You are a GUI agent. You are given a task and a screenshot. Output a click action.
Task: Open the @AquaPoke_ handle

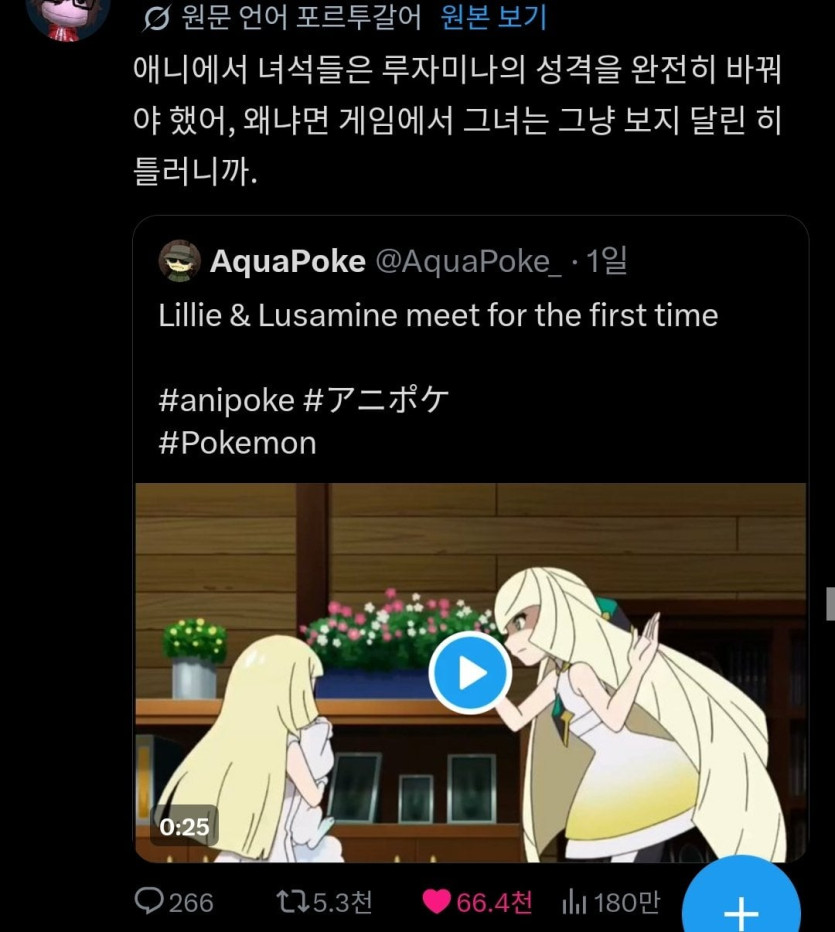coord(468,261)
